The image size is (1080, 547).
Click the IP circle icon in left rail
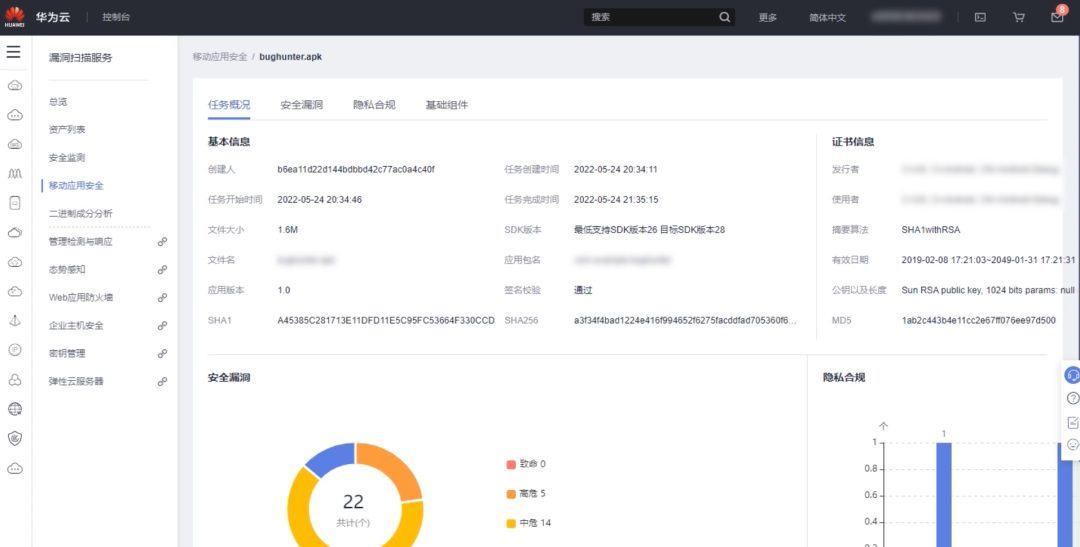14,350
